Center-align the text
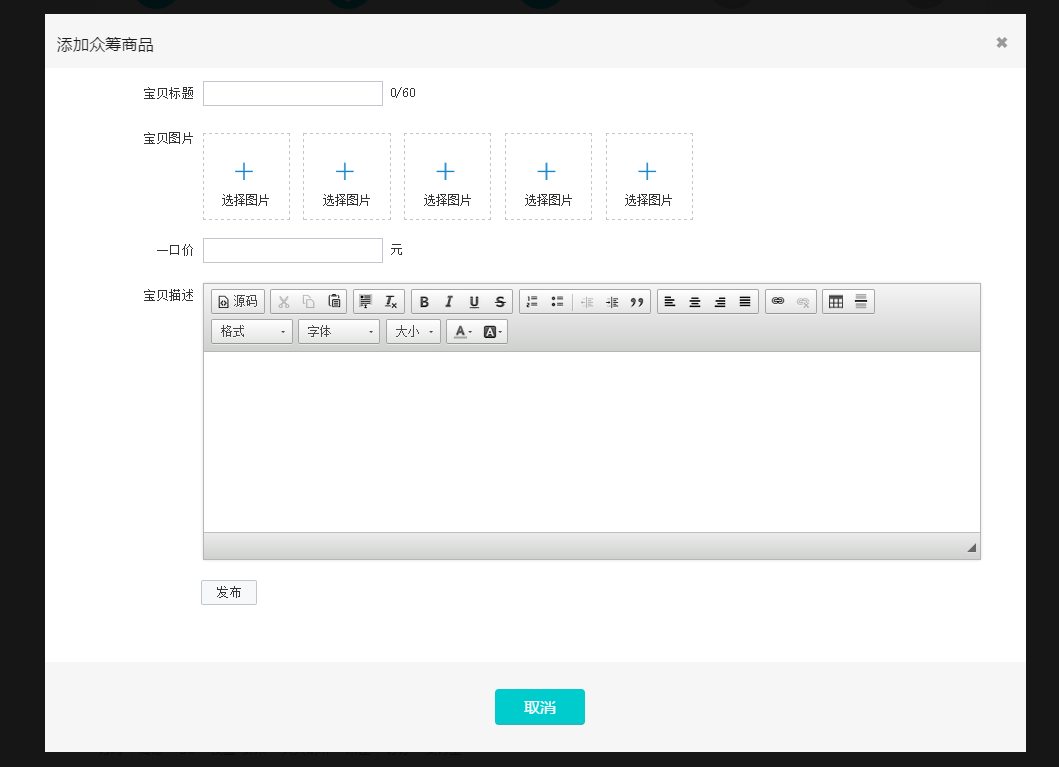 click(x=695, y=302)
